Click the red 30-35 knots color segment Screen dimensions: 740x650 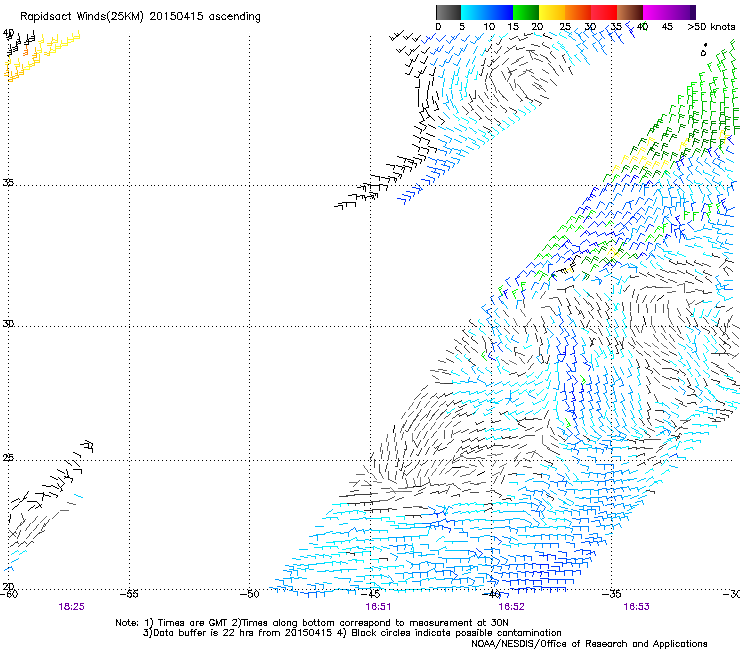(604, 12)
